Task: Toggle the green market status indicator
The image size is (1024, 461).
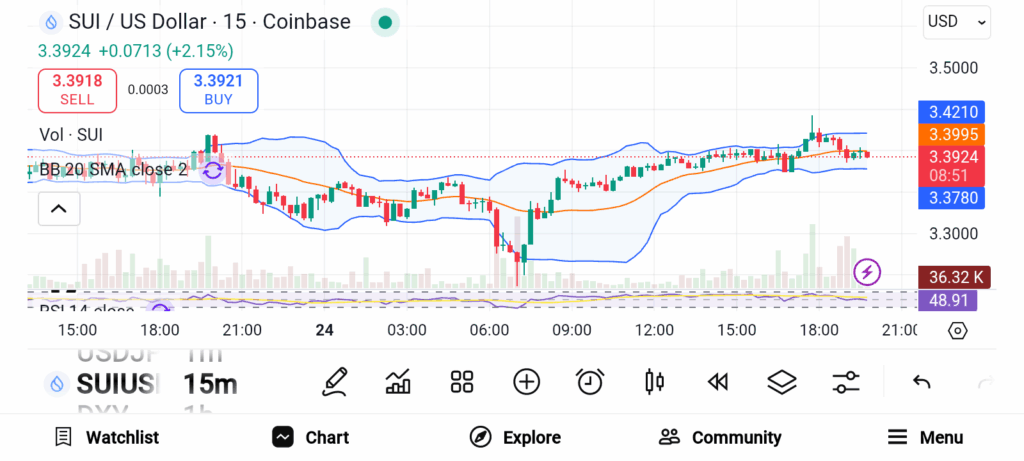Action: click(385, 22)
